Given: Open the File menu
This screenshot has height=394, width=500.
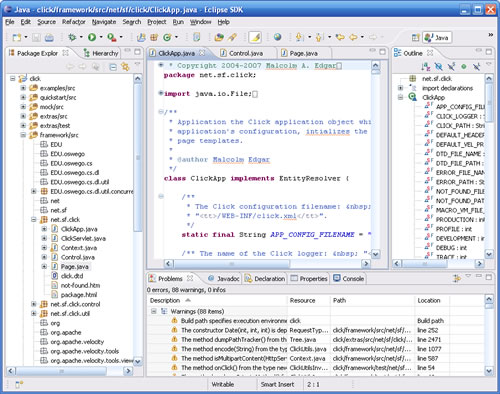Looking at the screenshot, I should (x=10, y=22).
